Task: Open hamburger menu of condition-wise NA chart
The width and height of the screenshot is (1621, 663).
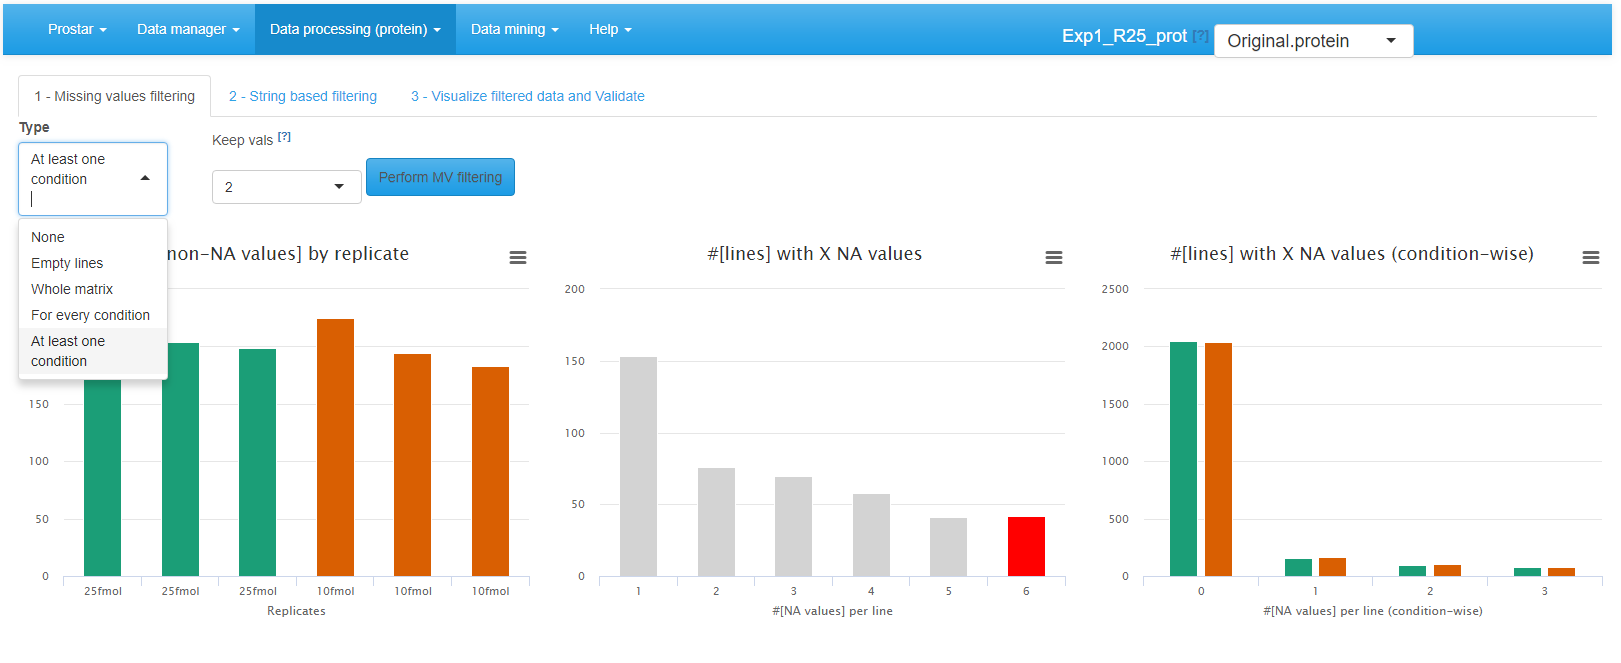Action: 1591,258
